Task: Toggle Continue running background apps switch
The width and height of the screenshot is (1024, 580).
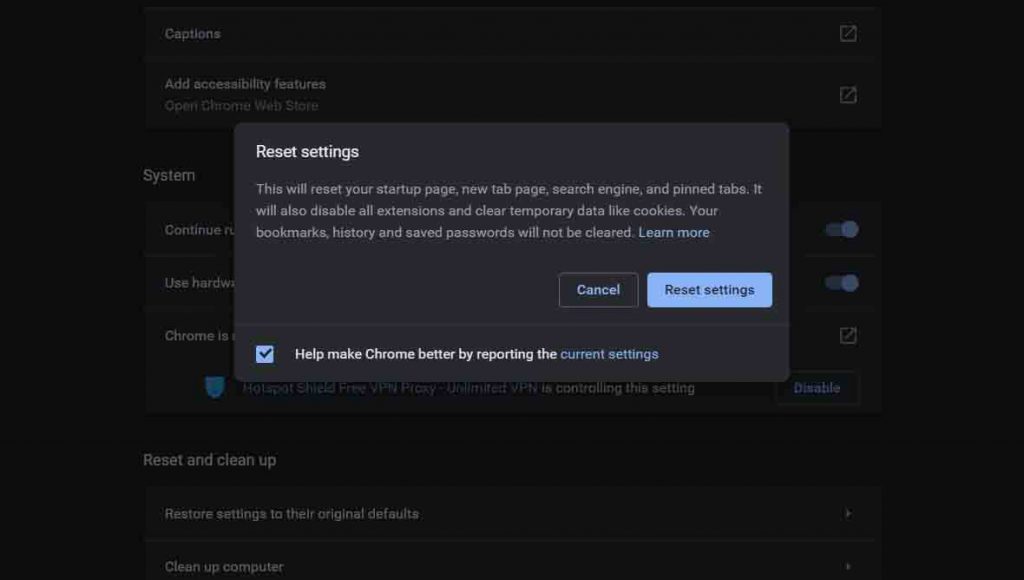Action: point(841,229)
